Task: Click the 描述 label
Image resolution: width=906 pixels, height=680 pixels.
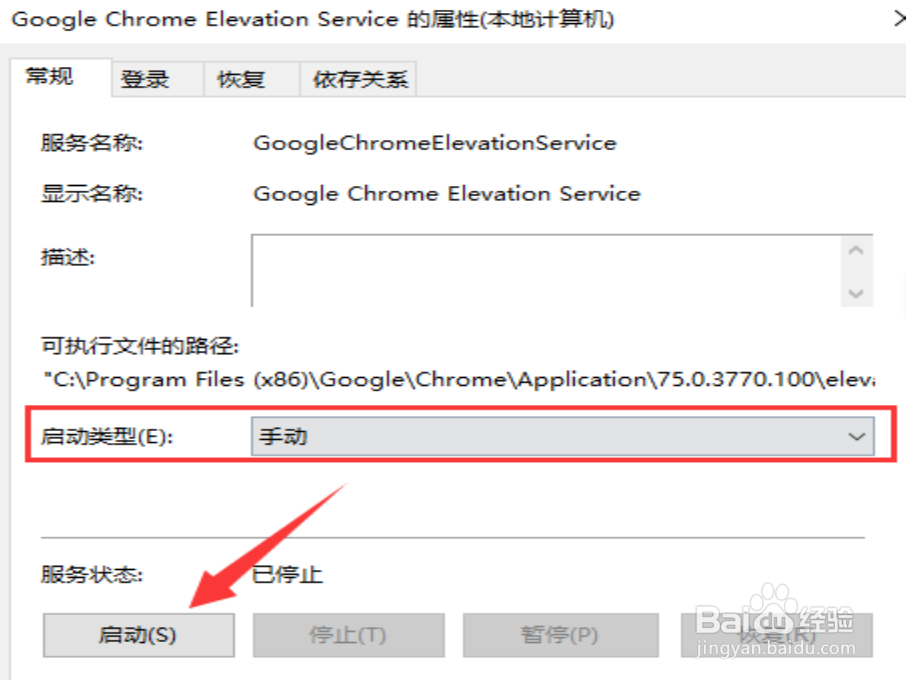Action: click(x=68, y=257)
